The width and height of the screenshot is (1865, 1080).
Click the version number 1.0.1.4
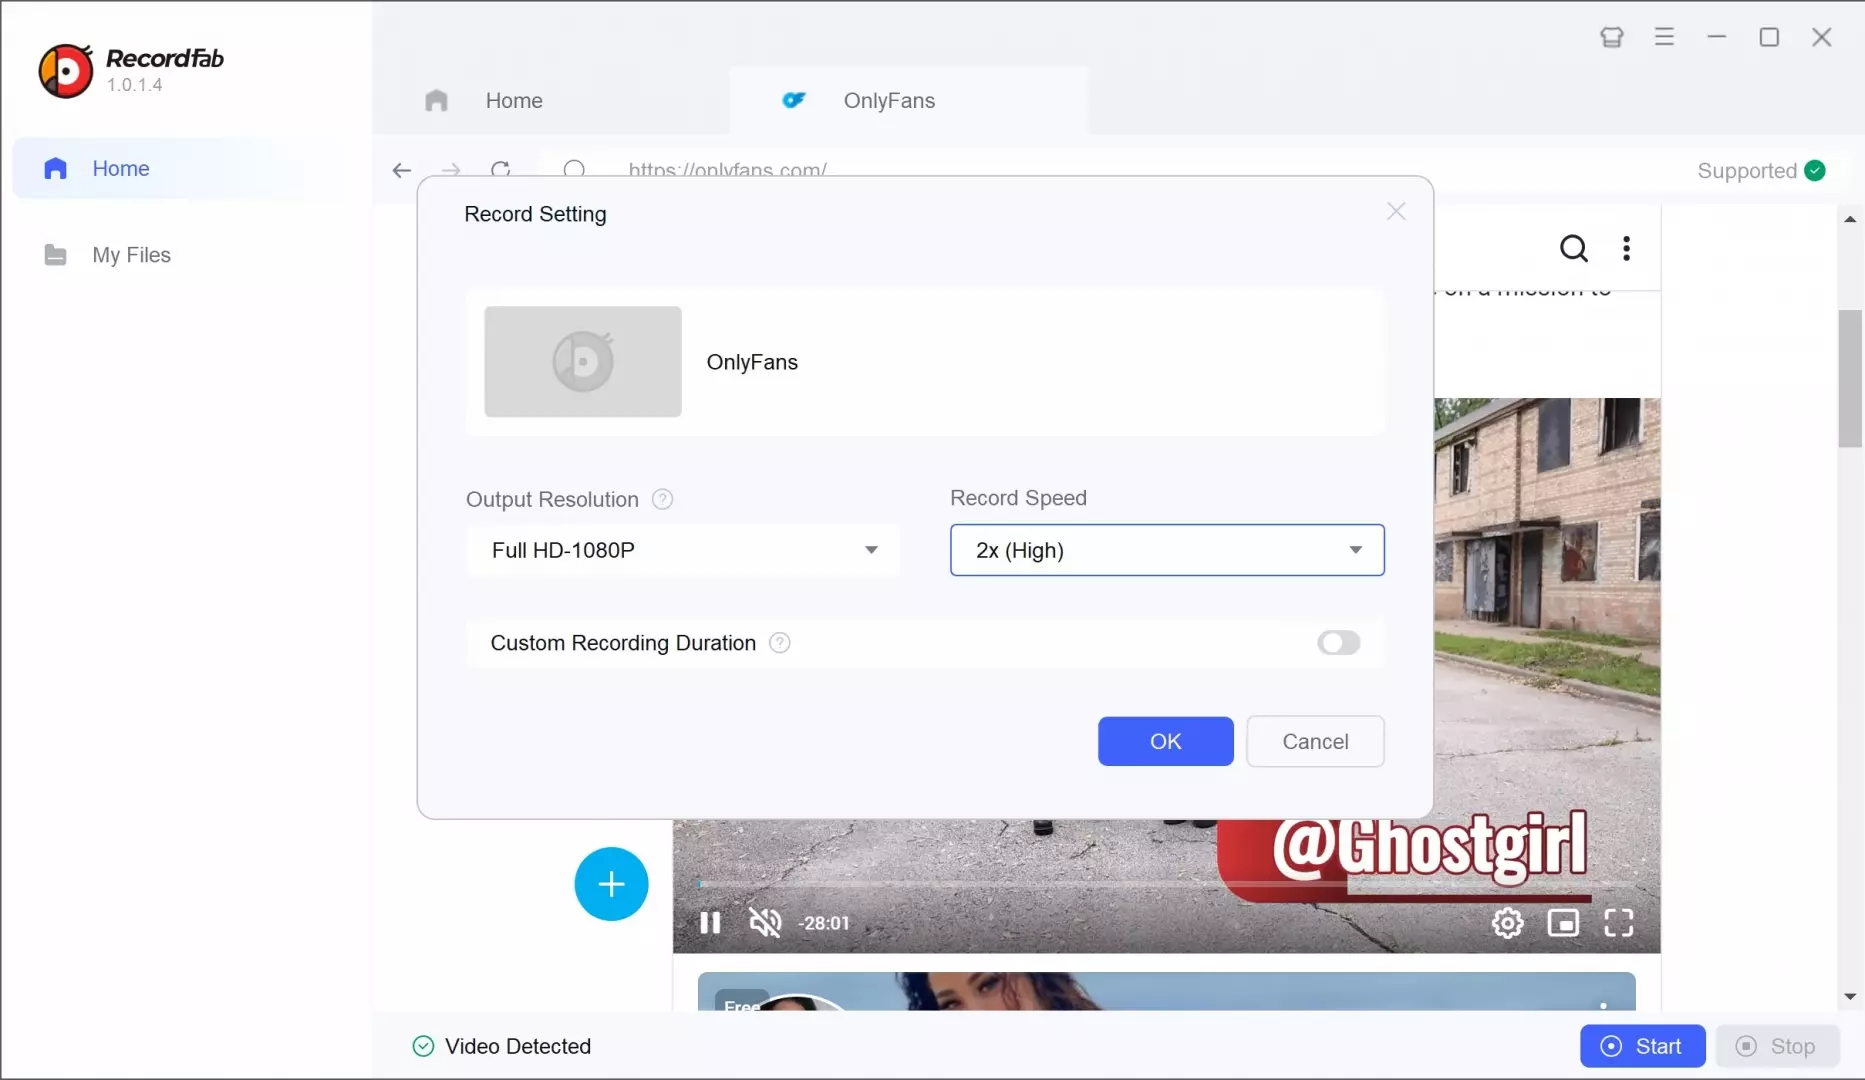click(x=135, y=85)
